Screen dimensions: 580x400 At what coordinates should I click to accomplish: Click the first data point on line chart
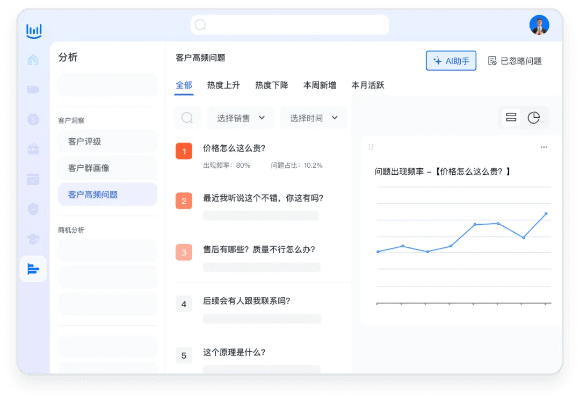click(378, 252)
